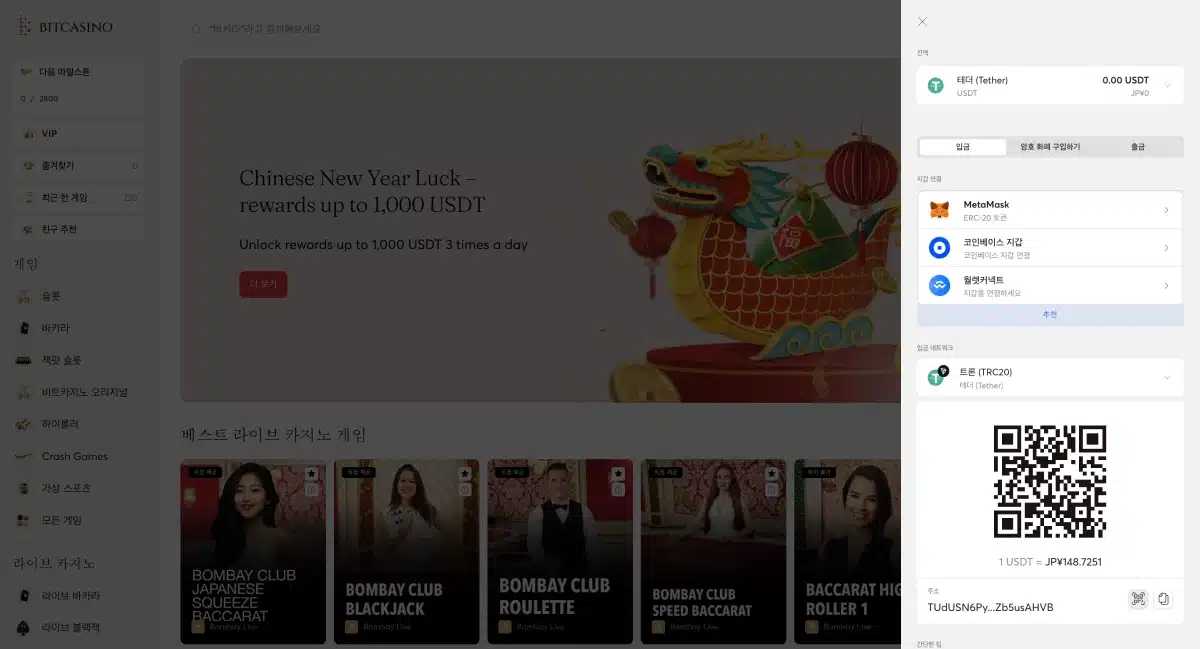
Task: Click the search magnifier icon
Action: tap(197, 29)
